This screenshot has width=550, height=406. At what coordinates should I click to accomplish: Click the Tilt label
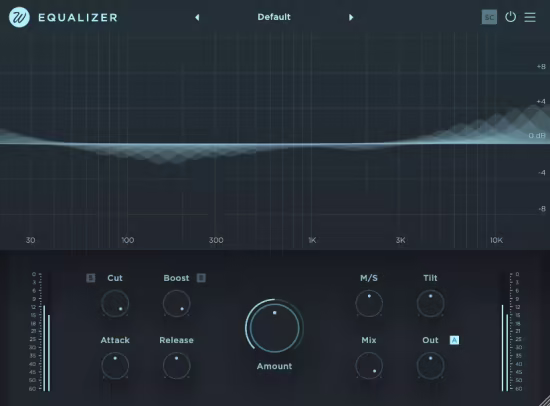click(430, 278)
